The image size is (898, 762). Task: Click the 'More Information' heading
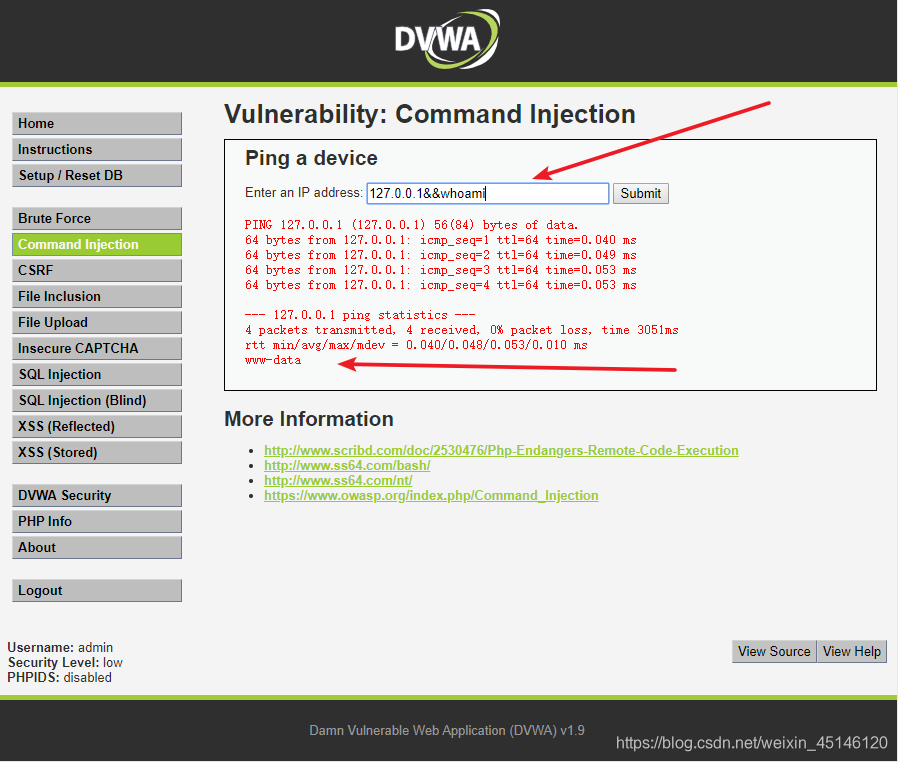[309, 419]
